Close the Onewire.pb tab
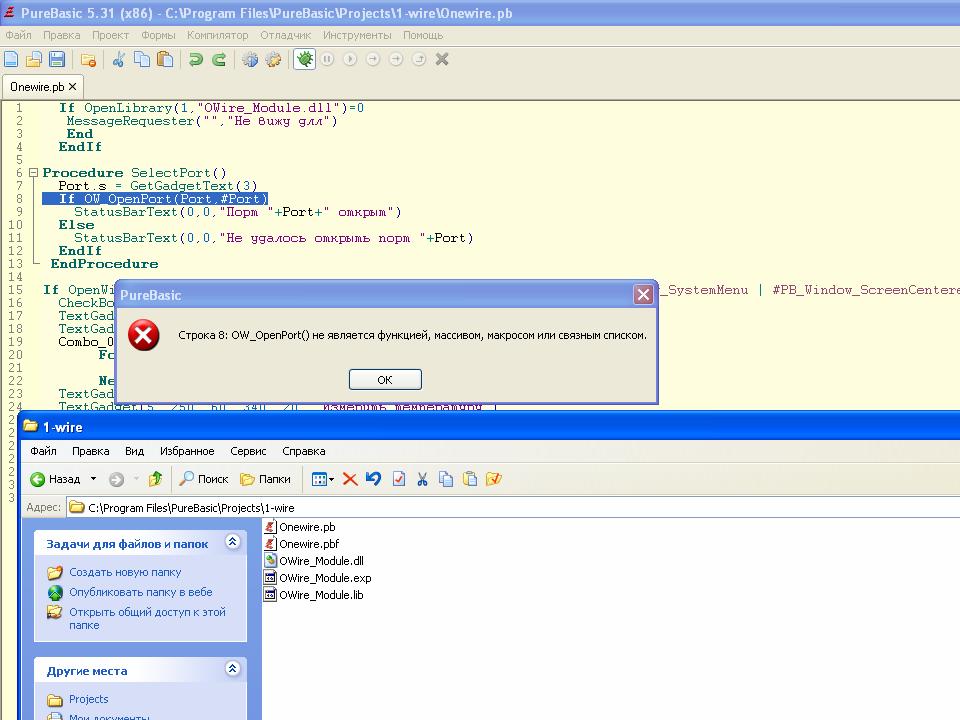960x720 pixels. pos(73,87)
